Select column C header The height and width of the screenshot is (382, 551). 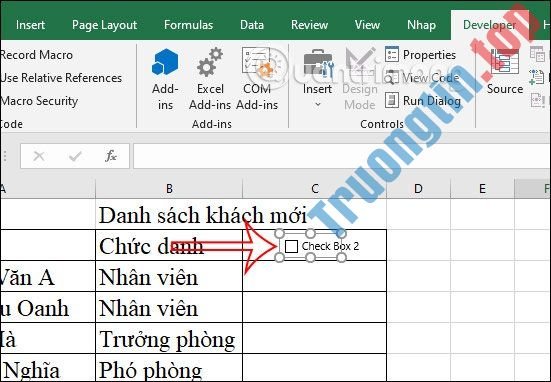tap(315, 189)
